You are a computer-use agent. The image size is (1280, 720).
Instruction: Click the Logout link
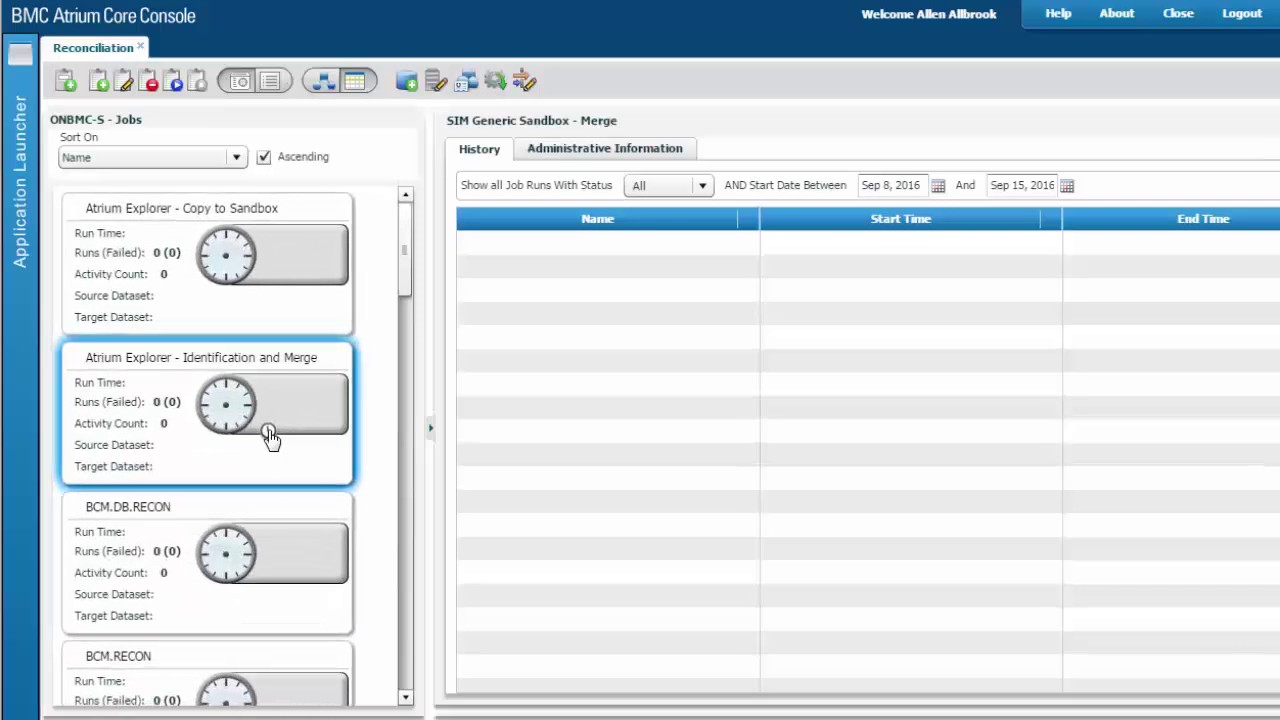(1242, 13)
